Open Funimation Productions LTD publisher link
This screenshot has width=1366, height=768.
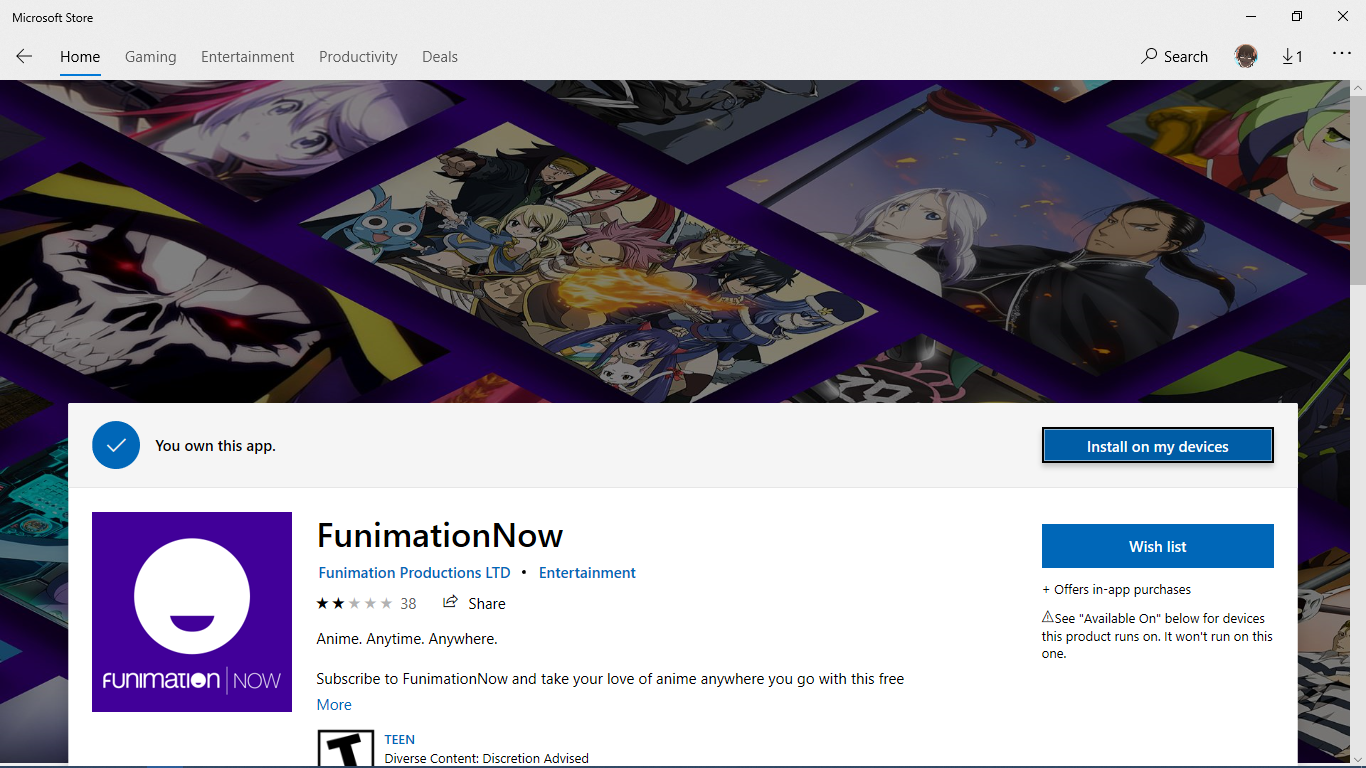coord(414,573)
